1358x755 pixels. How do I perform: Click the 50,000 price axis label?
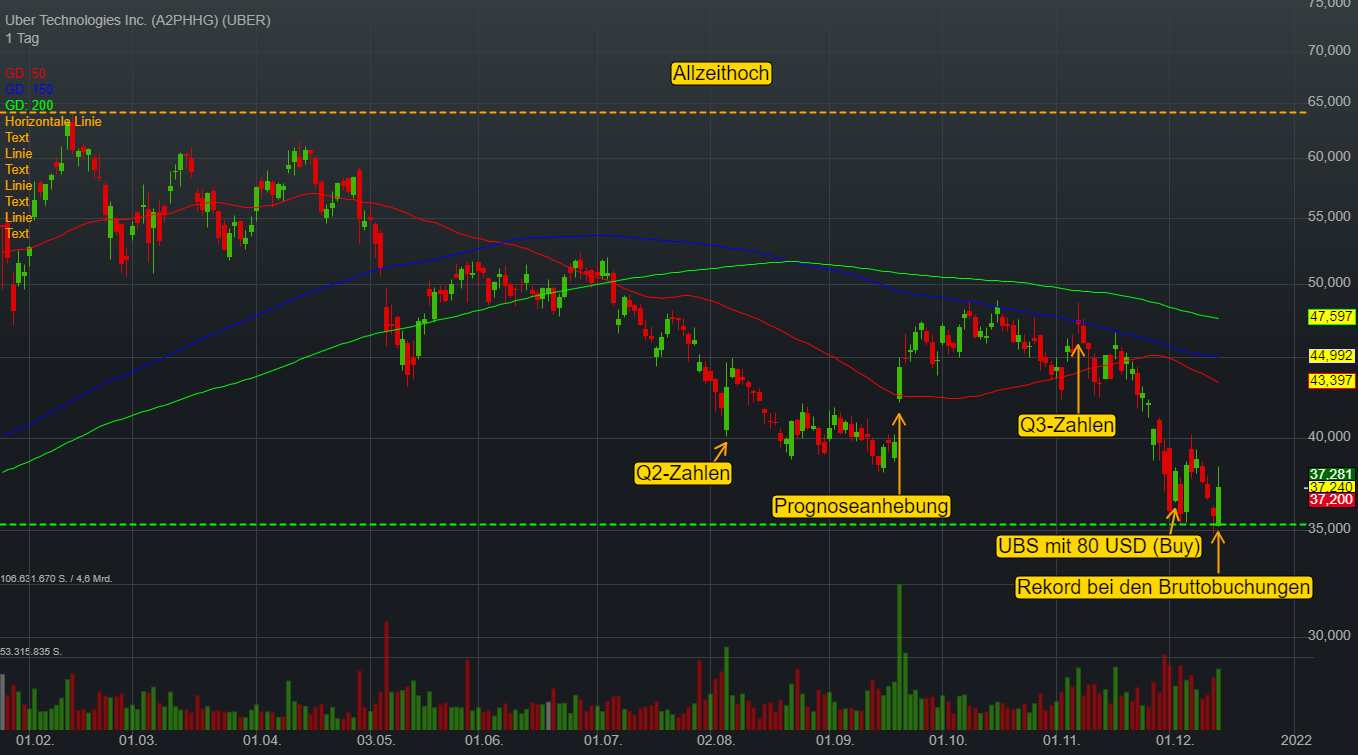tap(1331, 283)
